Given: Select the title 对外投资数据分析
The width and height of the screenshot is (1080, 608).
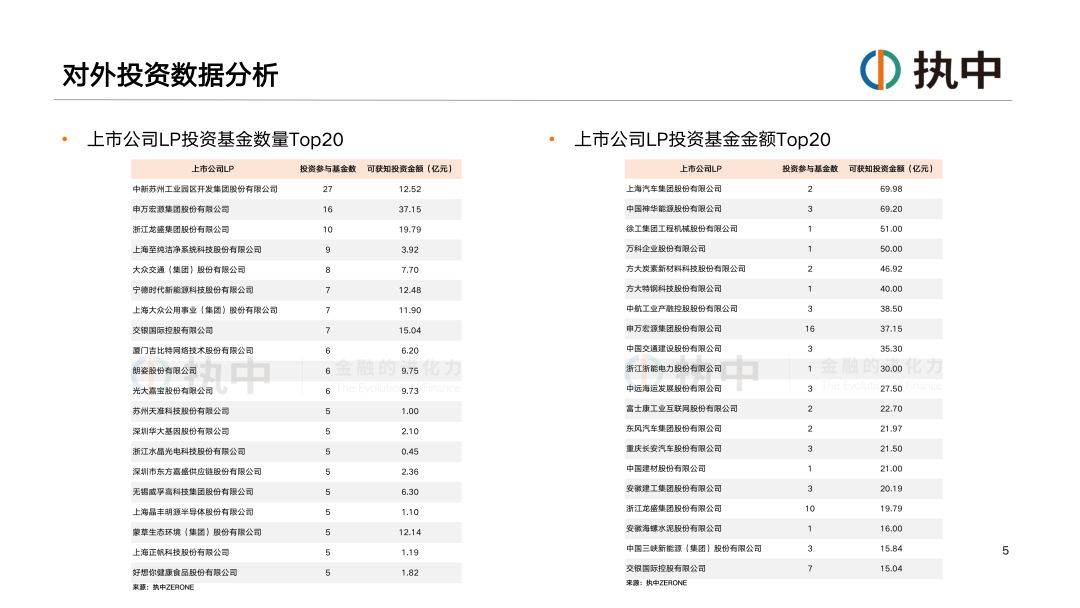Looking at the screenshot, I should point(170,75).
